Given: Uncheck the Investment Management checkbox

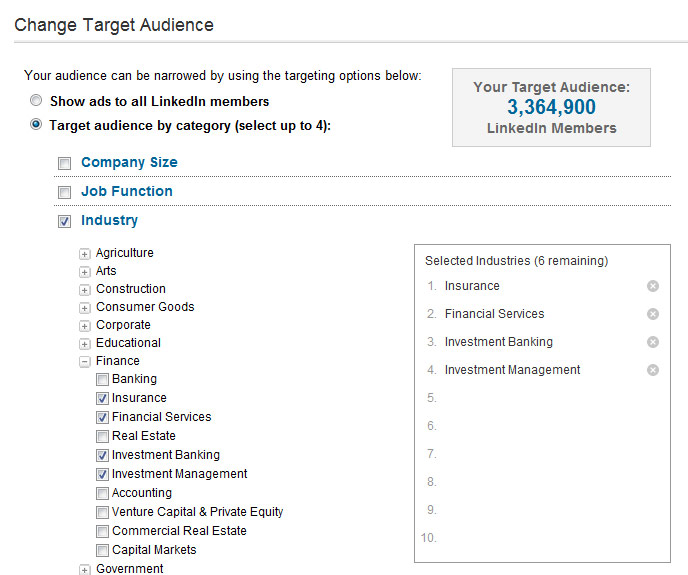Looking at the screenshot, I should click(x=102, y=474).
